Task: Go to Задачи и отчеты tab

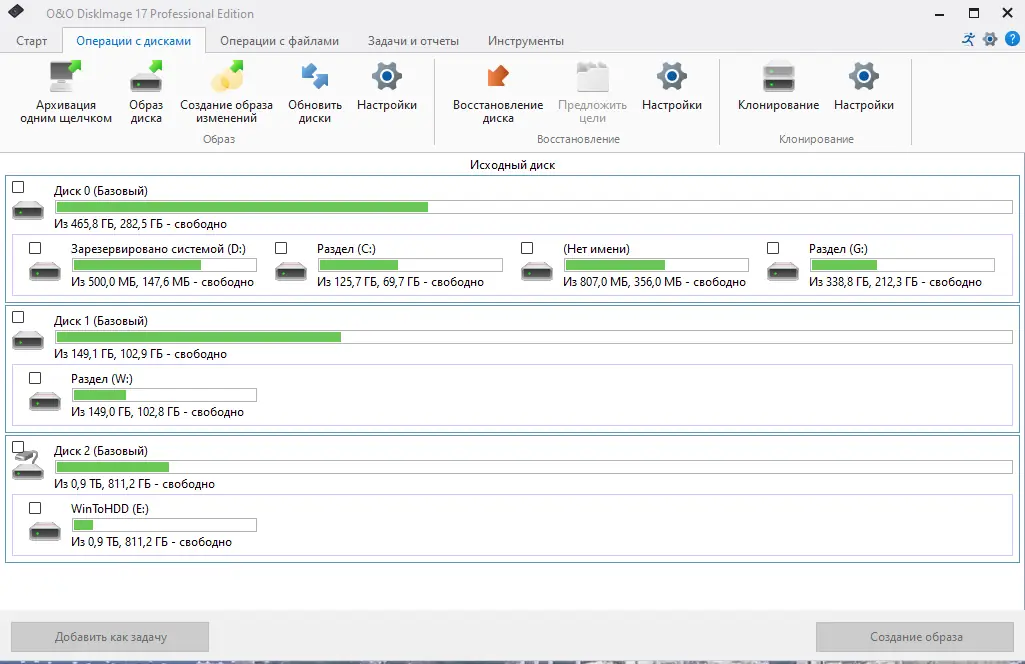Action: click(x=413, y=41)
